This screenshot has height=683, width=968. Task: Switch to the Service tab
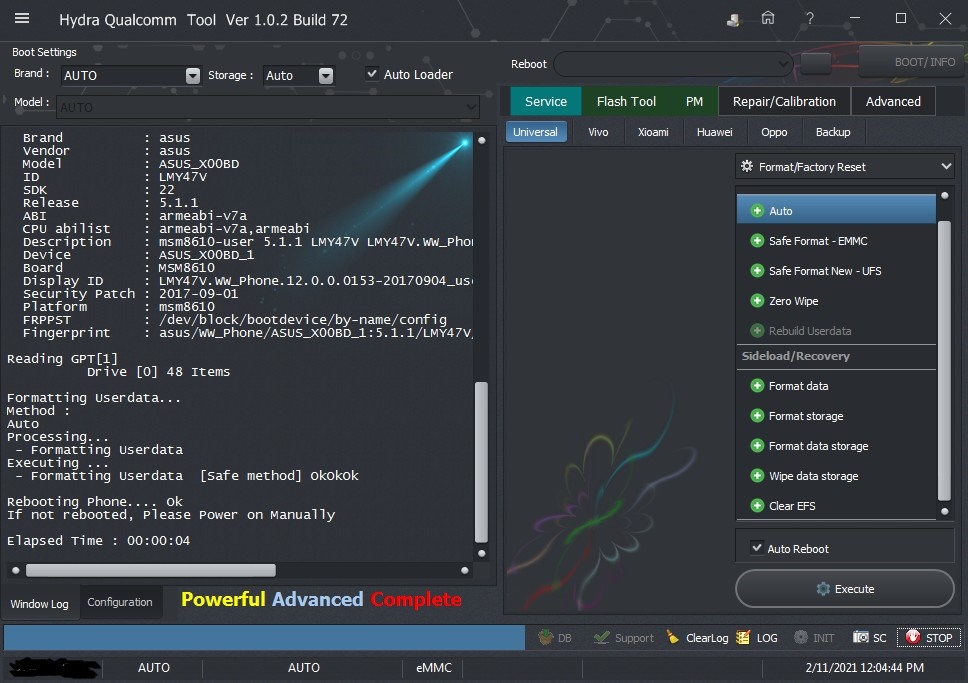click(546, 101)
